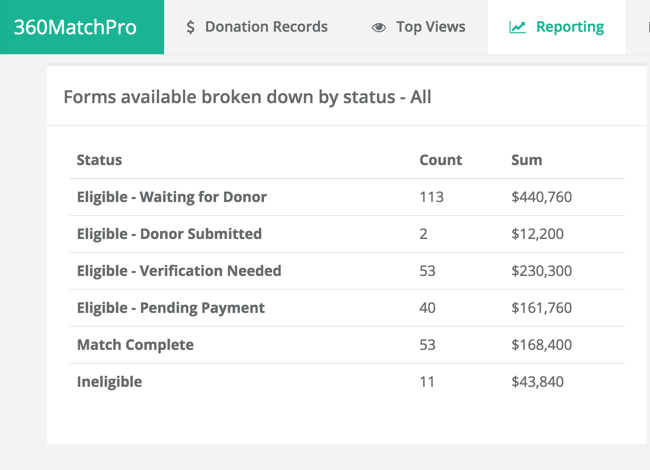
Task: Click the dollar sign icon
Action: (191, 27)
